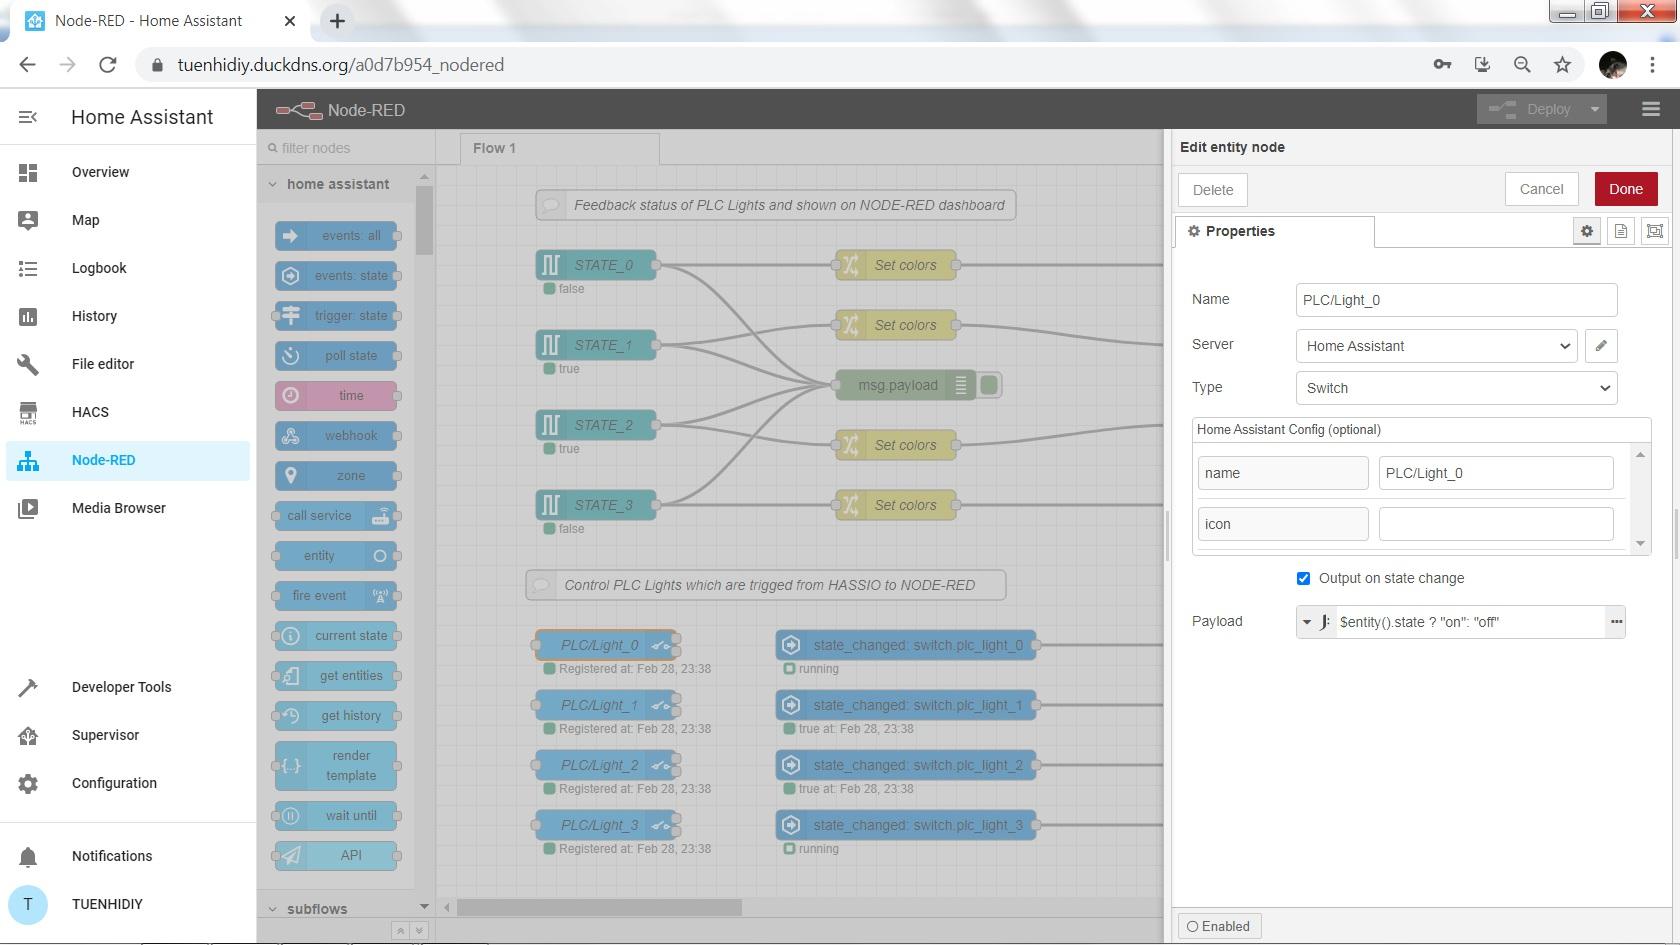
Task: Delete the entity node
Action: pos(1213,190)
